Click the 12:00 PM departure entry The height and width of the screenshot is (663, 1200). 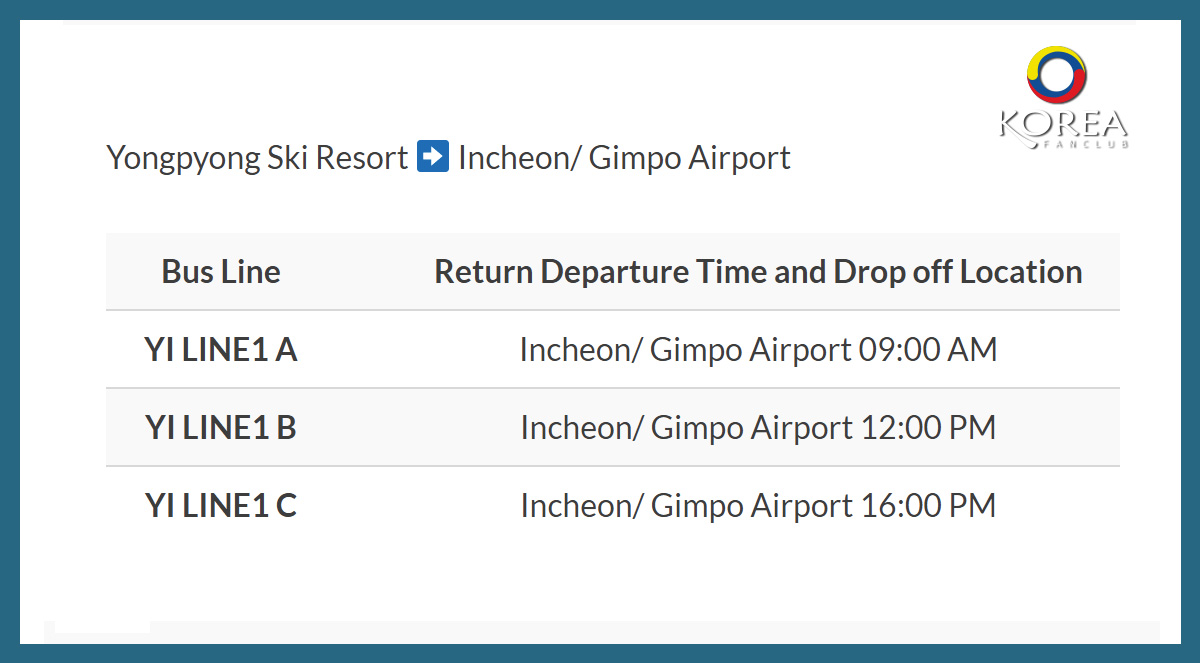tap(758, 428)
